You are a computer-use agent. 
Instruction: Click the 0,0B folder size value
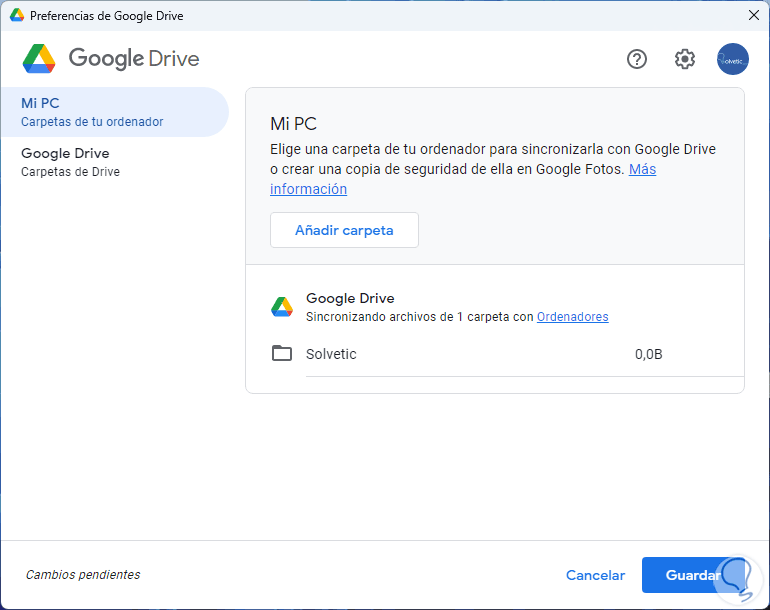649,354
